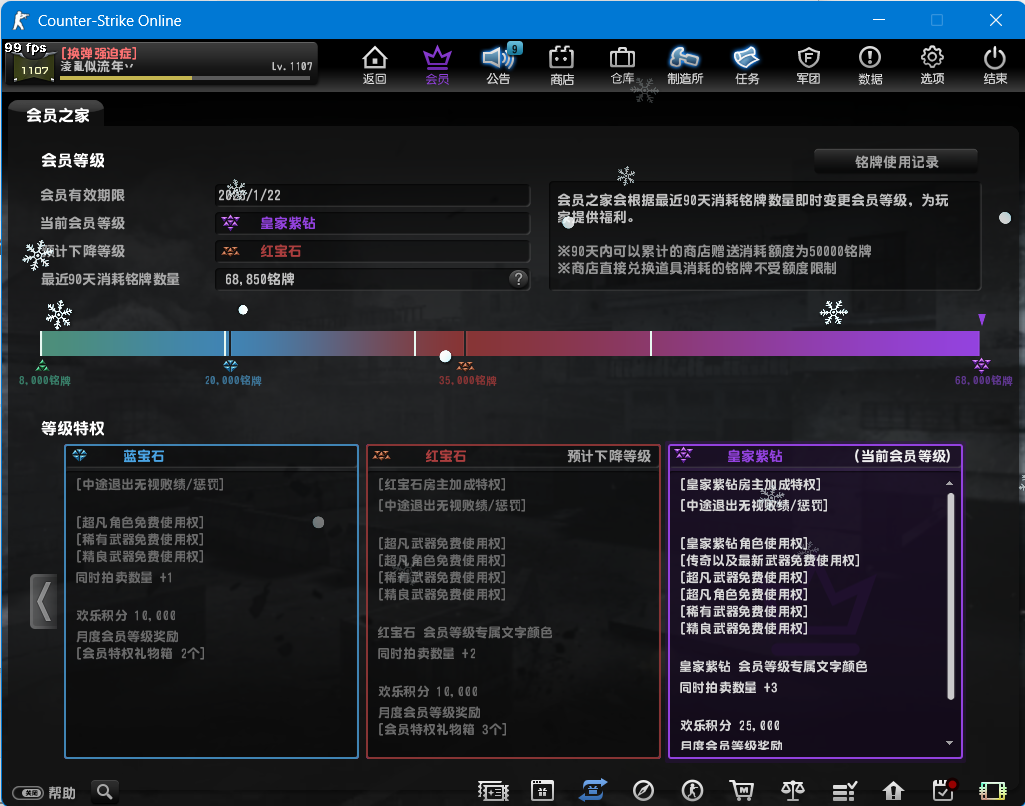Click the left arrow to show previous tiers

(43, 600)
